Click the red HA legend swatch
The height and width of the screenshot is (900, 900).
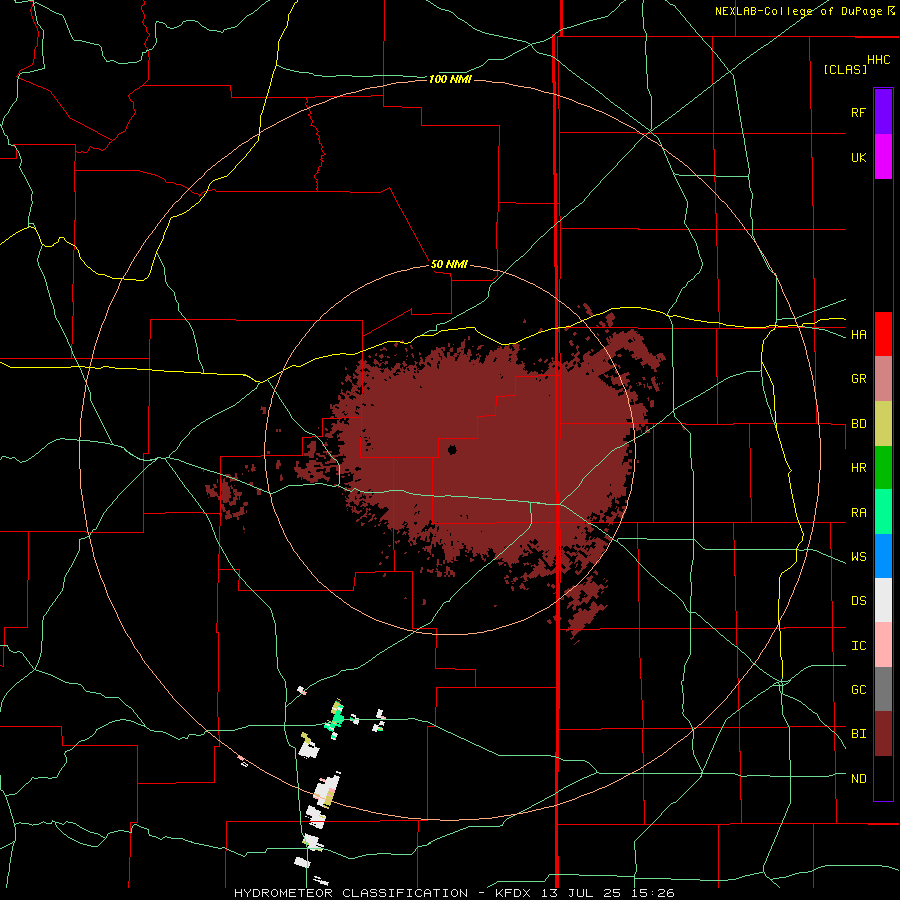coord(883,334)
